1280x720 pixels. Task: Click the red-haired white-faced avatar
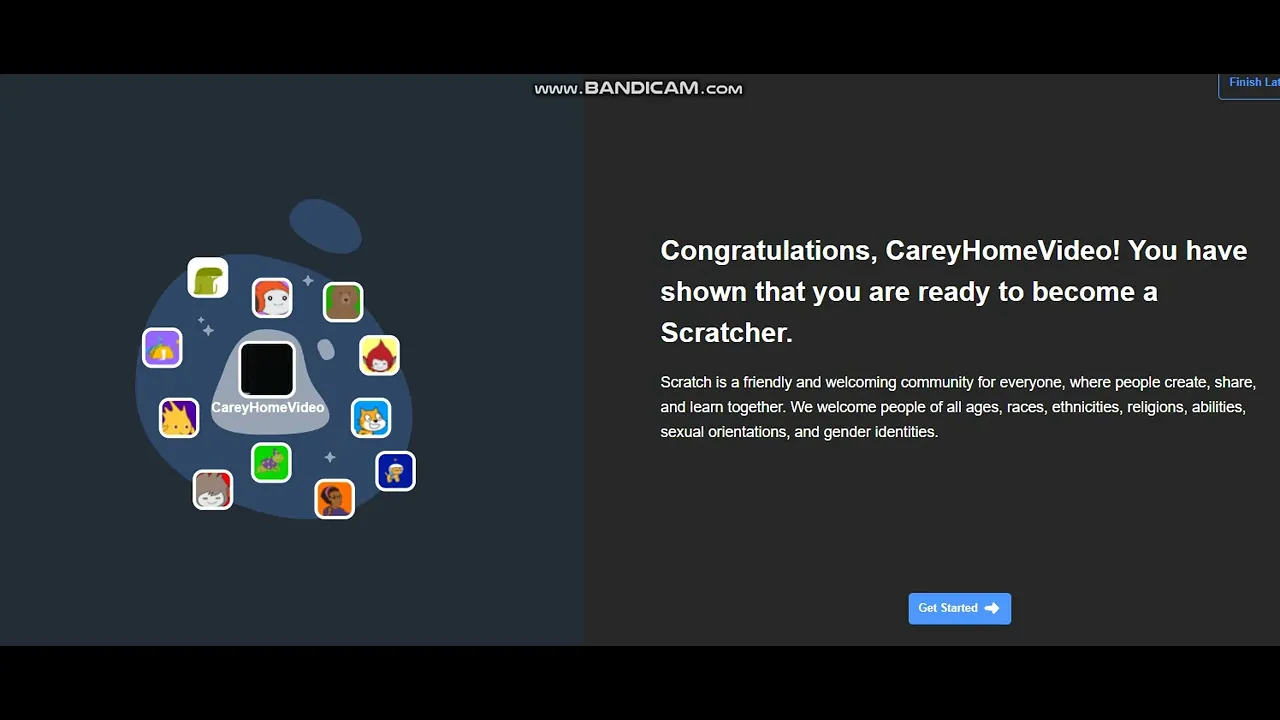272,298
